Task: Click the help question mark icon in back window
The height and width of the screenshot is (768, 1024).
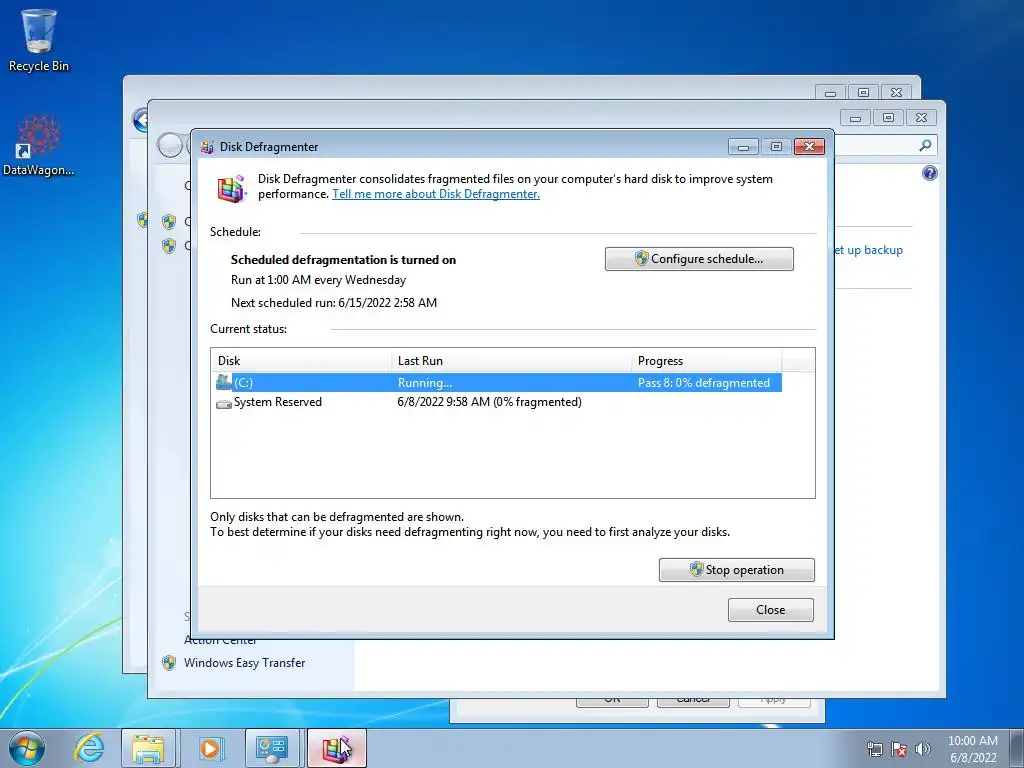Action: coord(929,173)
